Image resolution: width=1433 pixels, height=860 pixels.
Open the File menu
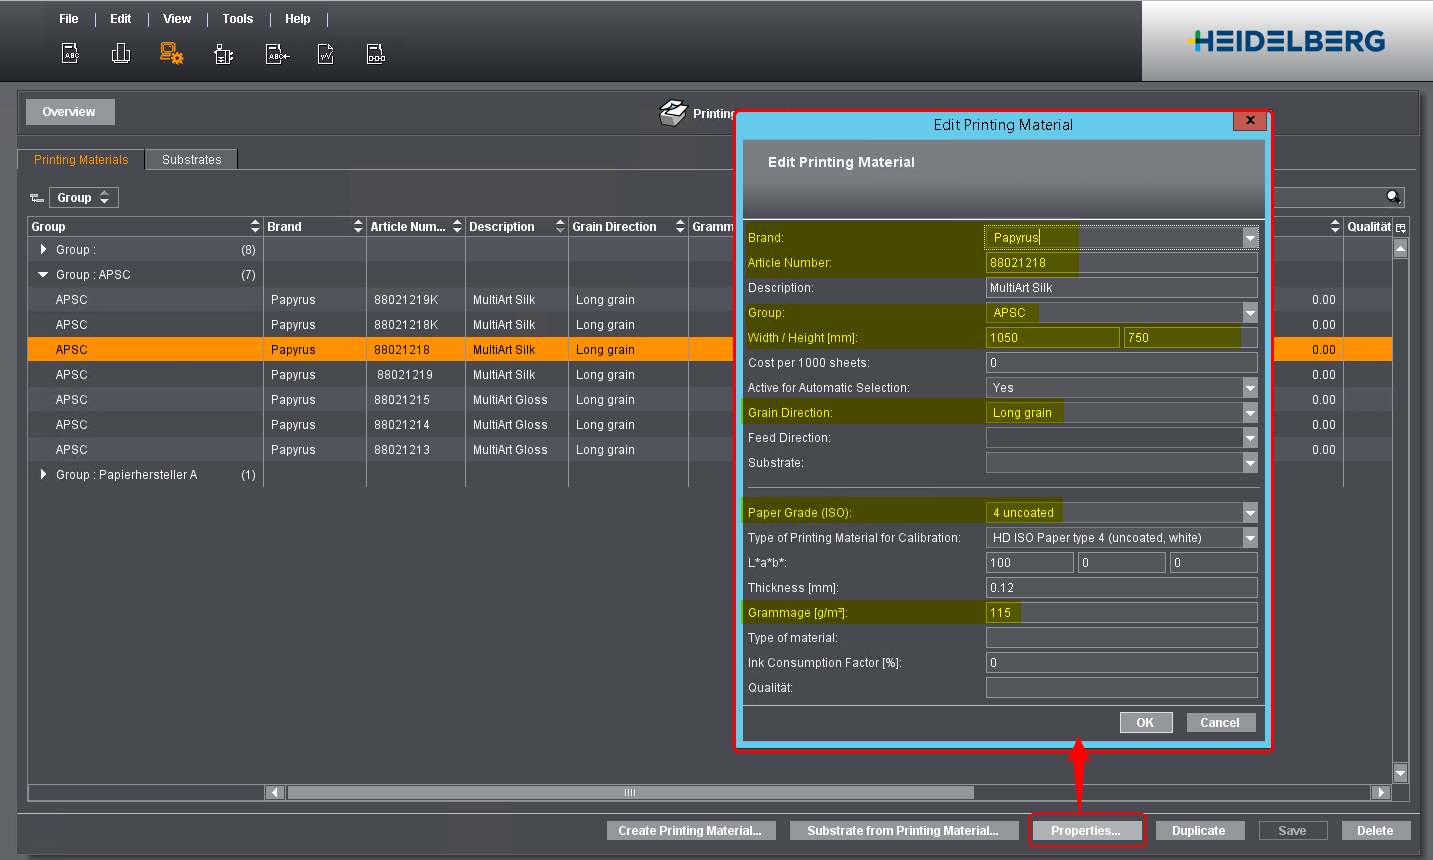click(69, 19)
